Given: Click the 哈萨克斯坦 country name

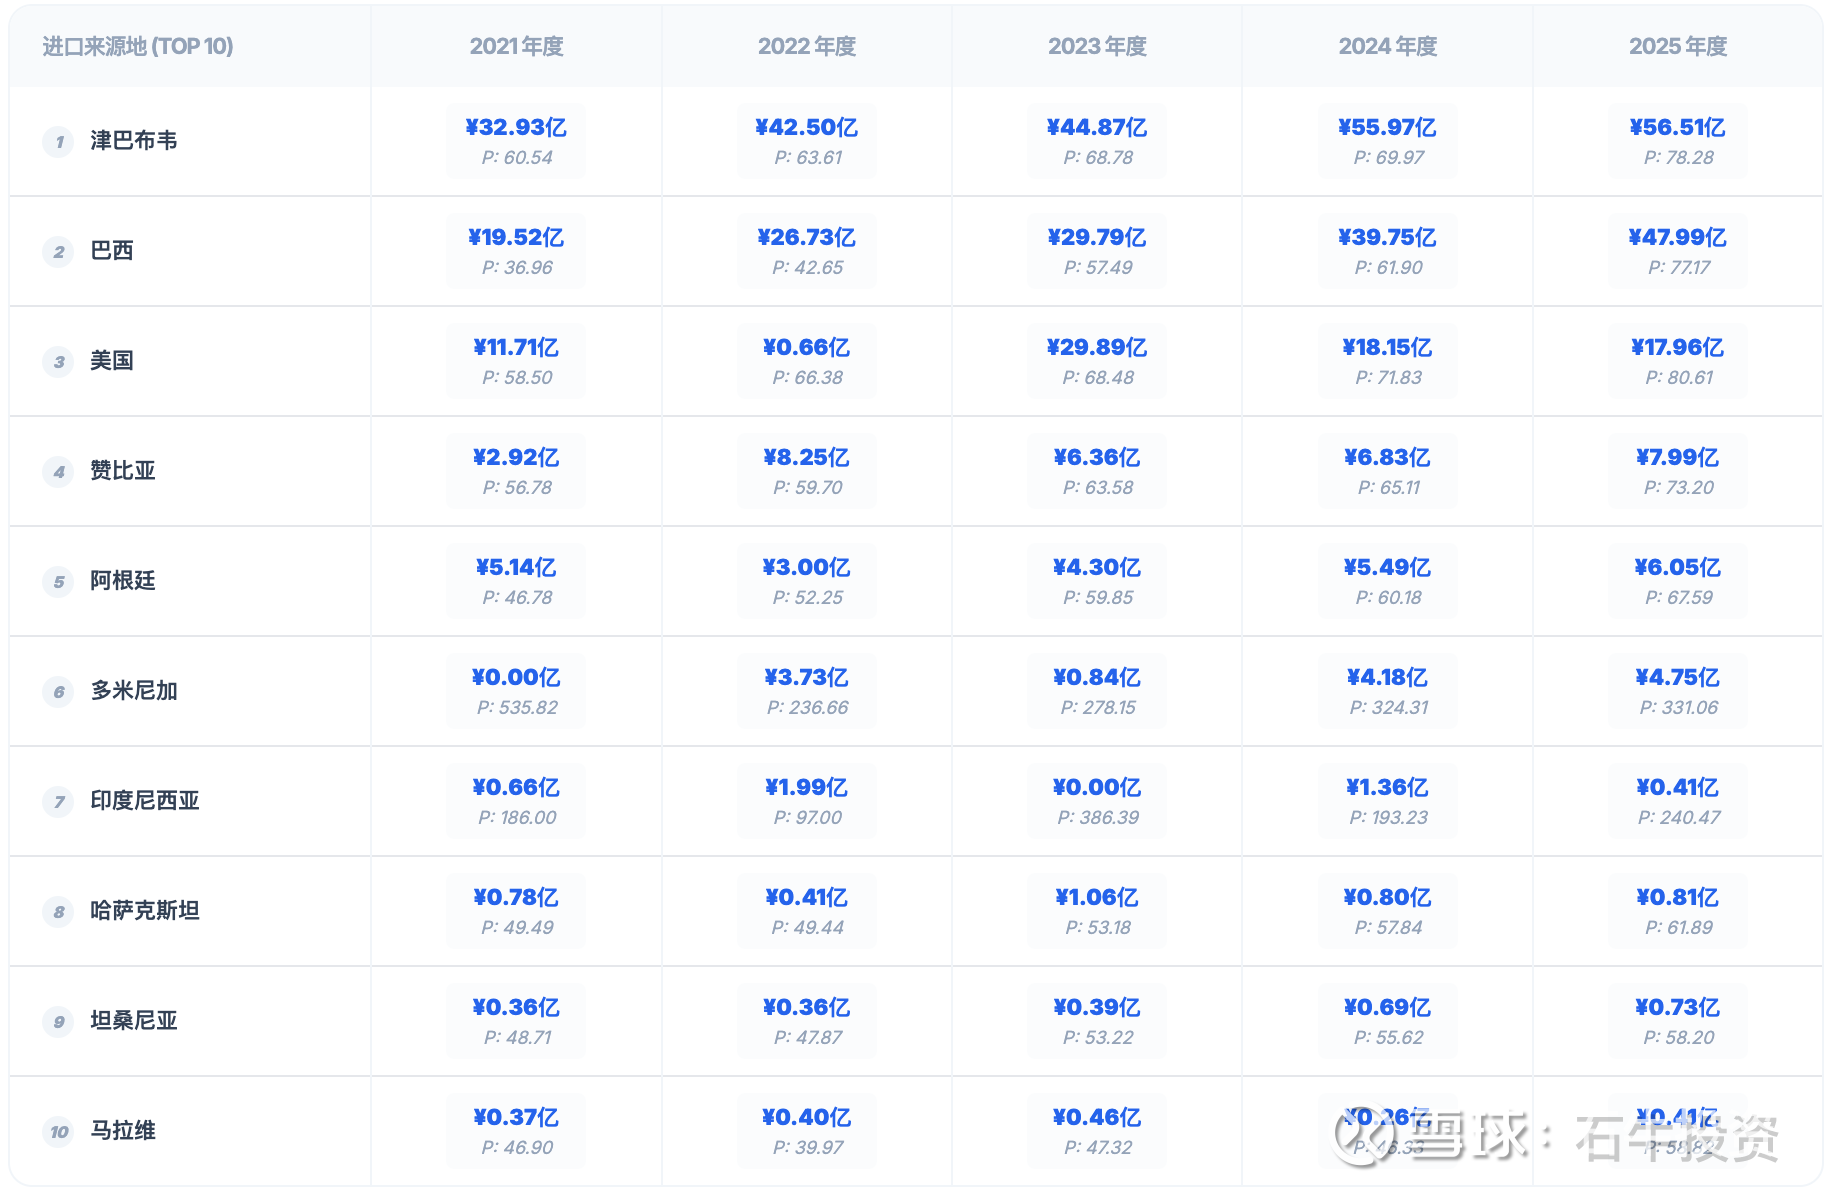Looking at the screenshot, I should [145, 911].
